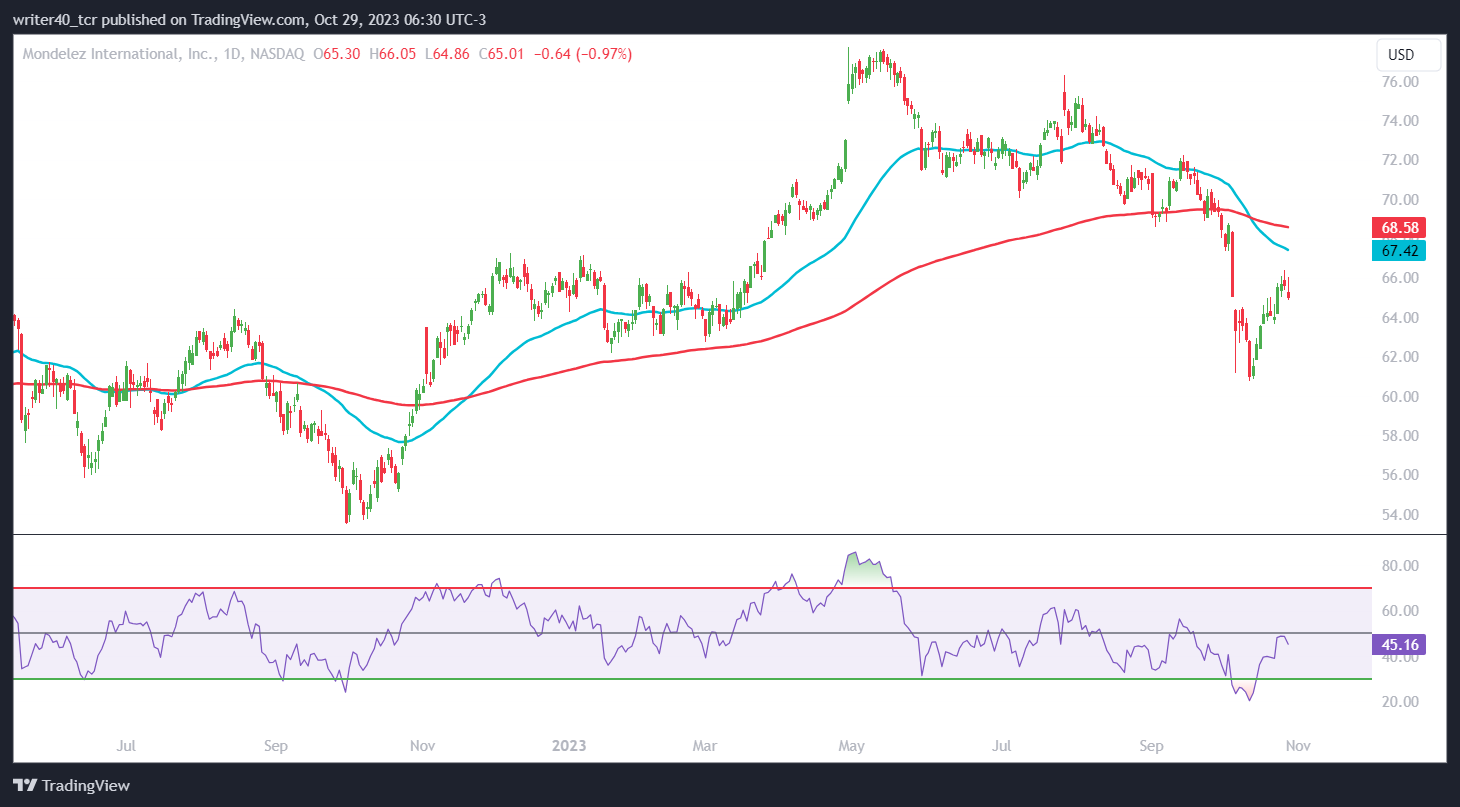Click the NASDAQ exchange text

(x=278, y=54)
